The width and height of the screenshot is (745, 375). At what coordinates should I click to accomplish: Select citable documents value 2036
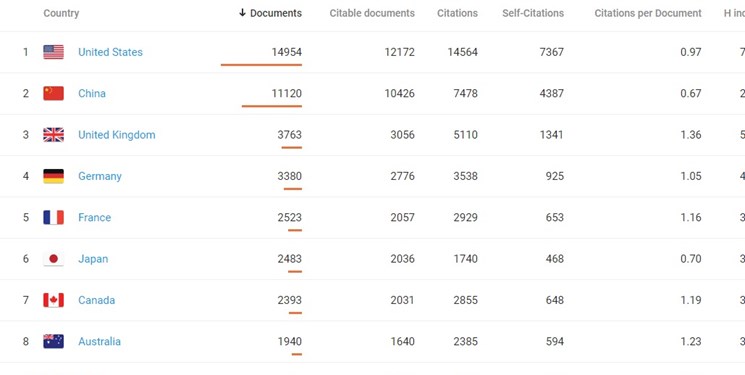pos(402,259)
